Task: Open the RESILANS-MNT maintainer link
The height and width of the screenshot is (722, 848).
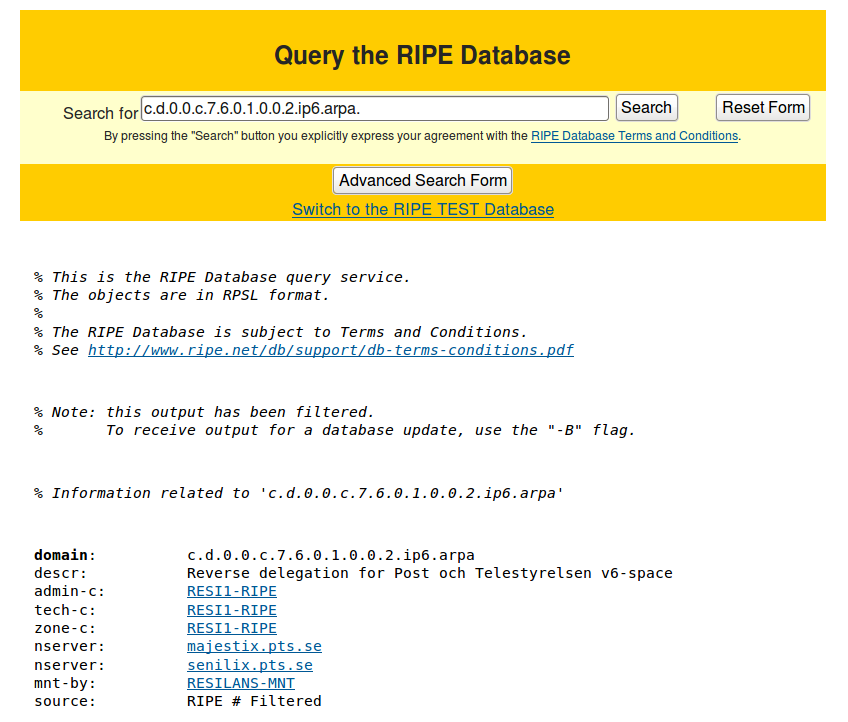Action: pos(241,684)
